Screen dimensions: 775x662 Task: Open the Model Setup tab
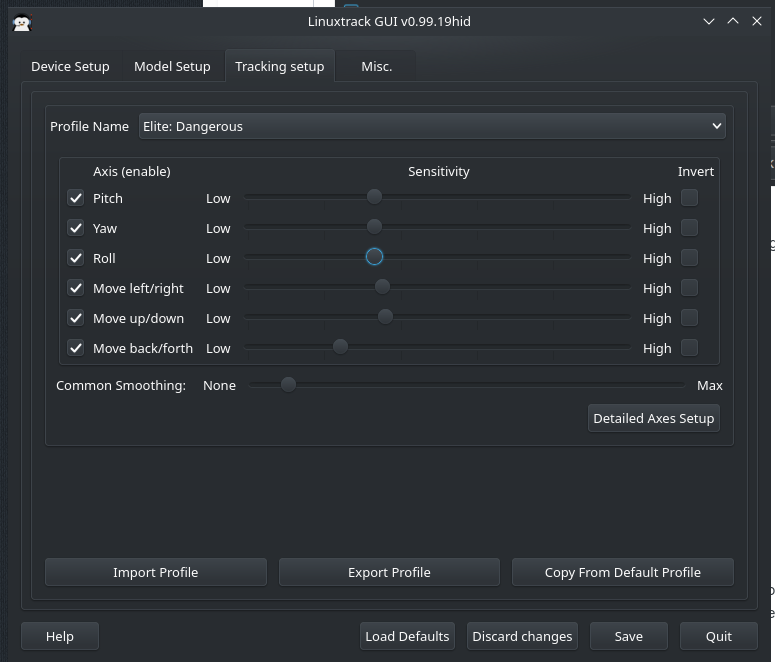coord(172,66)
